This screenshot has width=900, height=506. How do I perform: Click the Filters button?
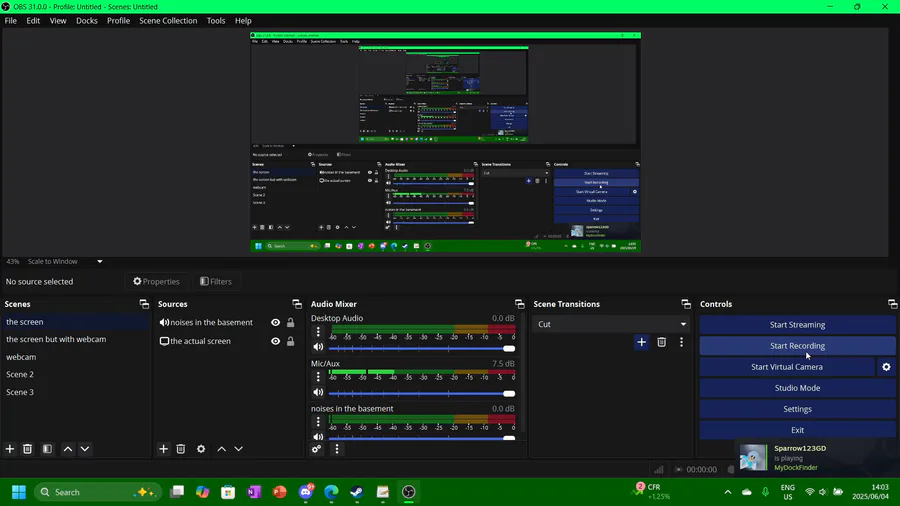(x=216, y=282)
